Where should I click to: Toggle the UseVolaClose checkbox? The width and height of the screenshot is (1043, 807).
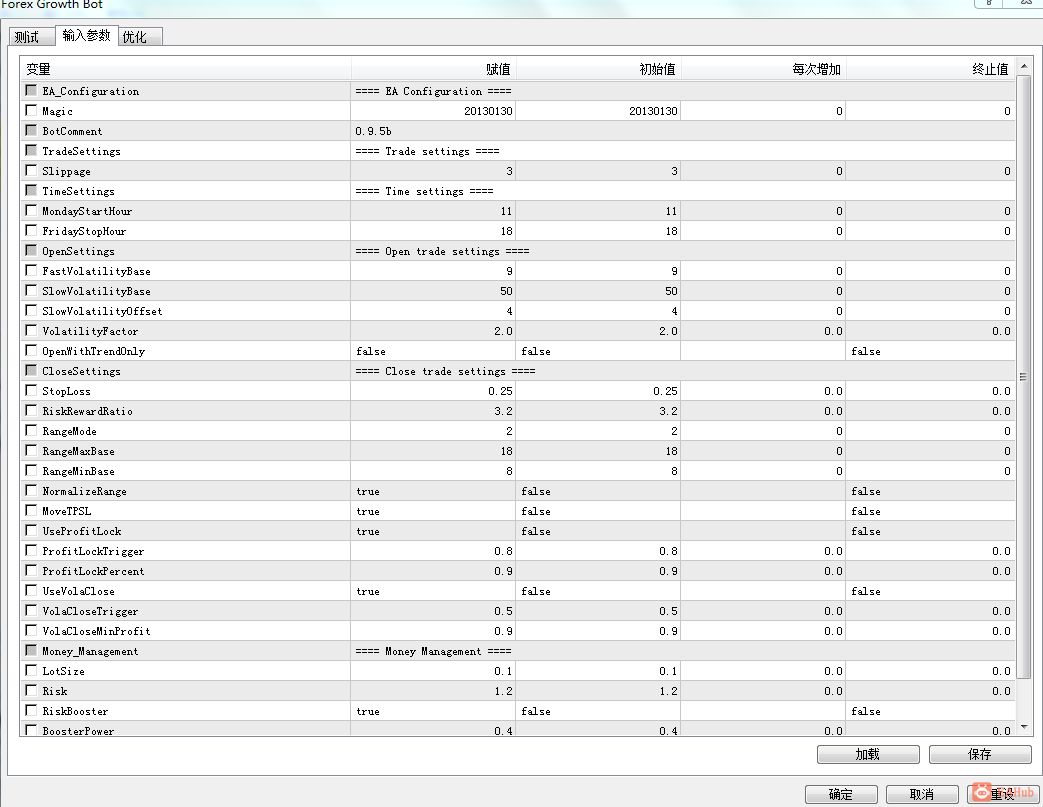pos(31,590)
